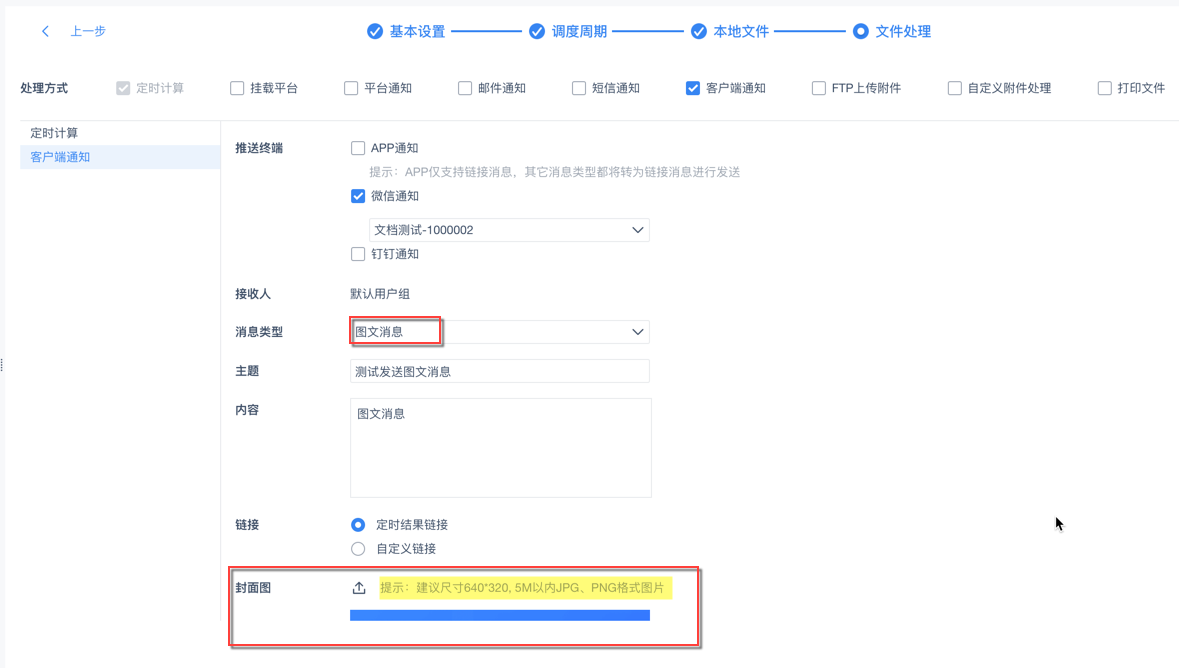Enable the 挂载平台 checkbox
Image resolution: width=1179 pixels, height=668 pixels.
coord(237,88)
